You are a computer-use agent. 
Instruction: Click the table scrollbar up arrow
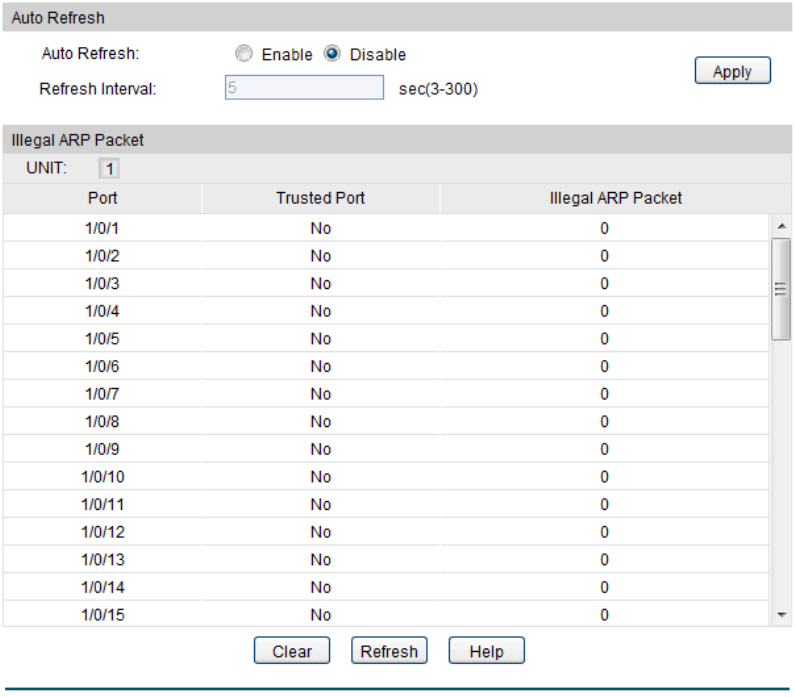[x=781, y=226]
